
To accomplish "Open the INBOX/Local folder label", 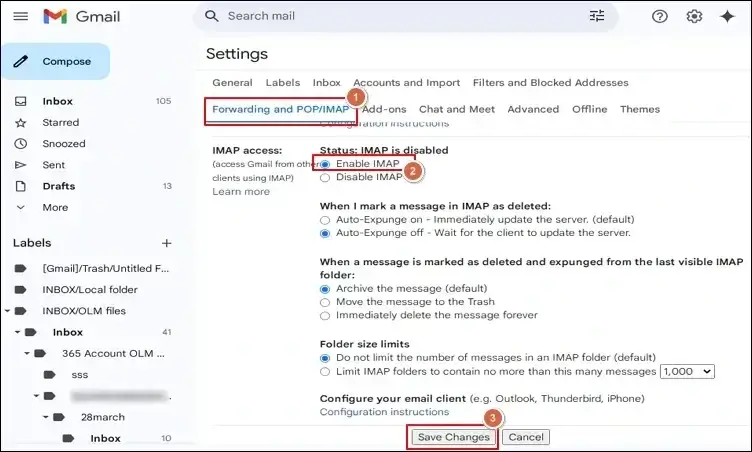I will (x=90, y=289).
